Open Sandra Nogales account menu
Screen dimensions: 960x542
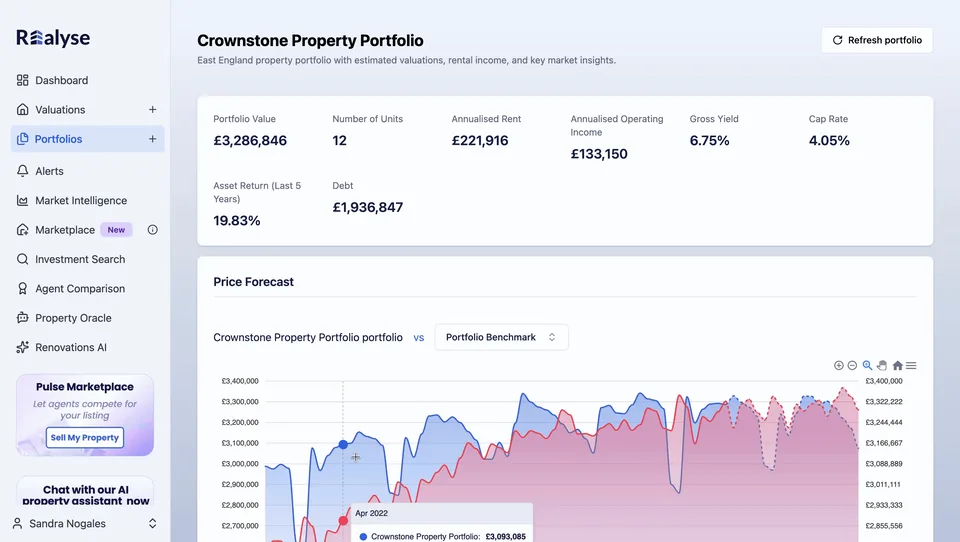[85, 524]
